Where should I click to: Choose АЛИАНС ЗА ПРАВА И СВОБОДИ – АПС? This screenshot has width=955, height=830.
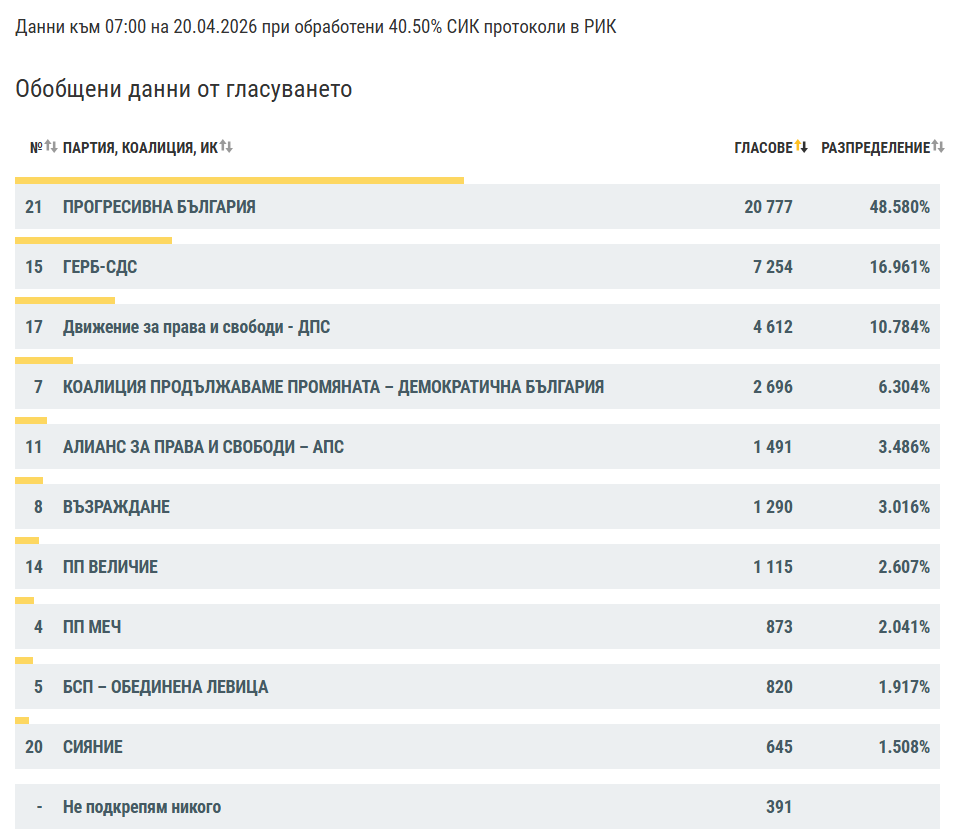(x=203, y=447)
